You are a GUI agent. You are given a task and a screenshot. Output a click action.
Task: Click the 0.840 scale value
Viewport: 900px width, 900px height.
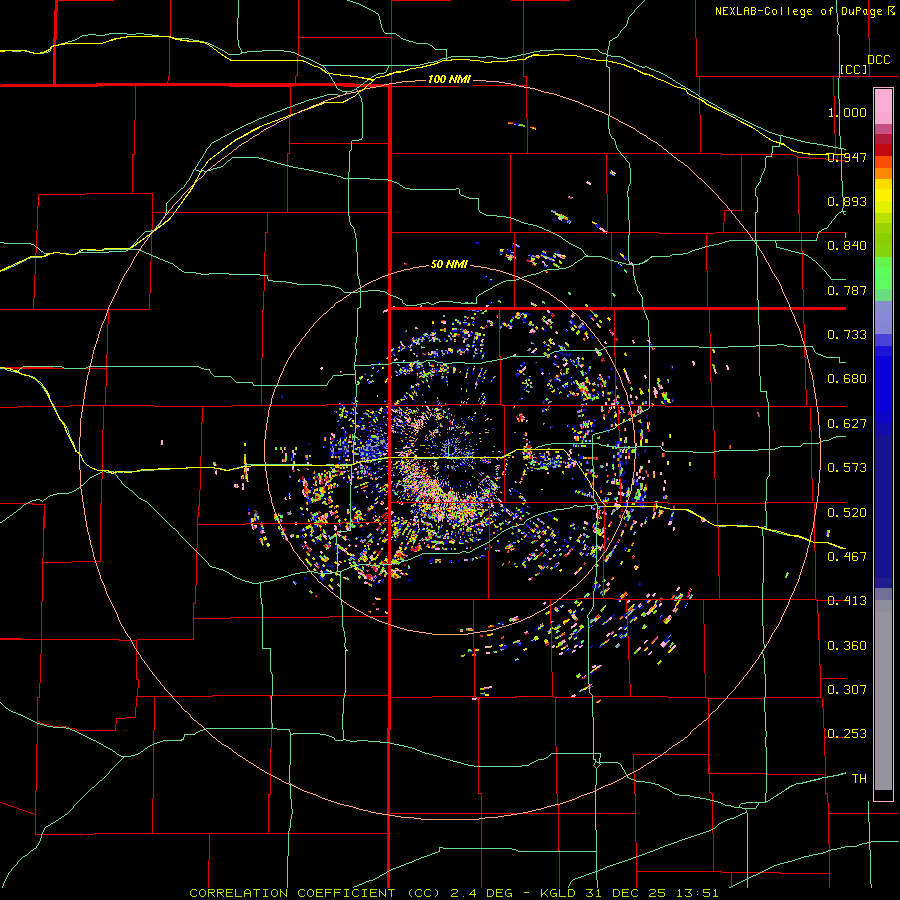(x=847, y=246)
